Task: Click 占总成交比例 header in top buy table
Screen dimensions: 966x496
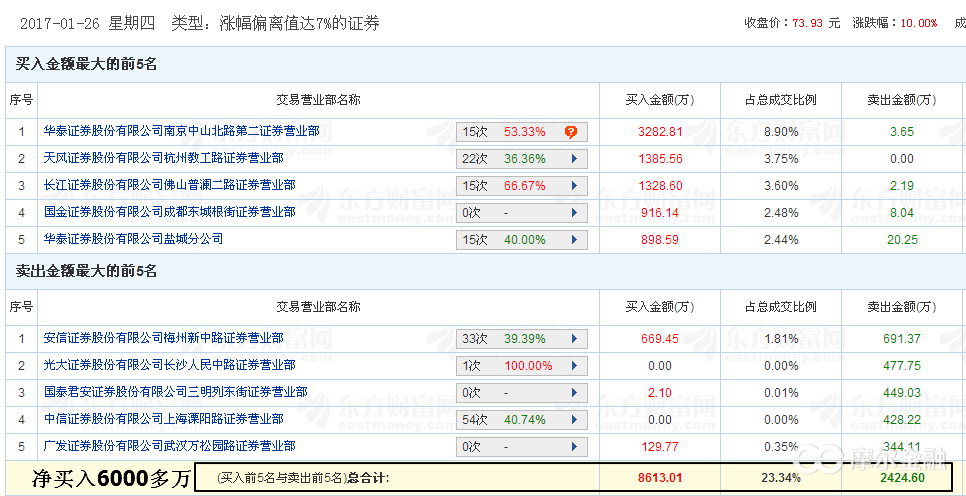Action: (x=781, y=99)
